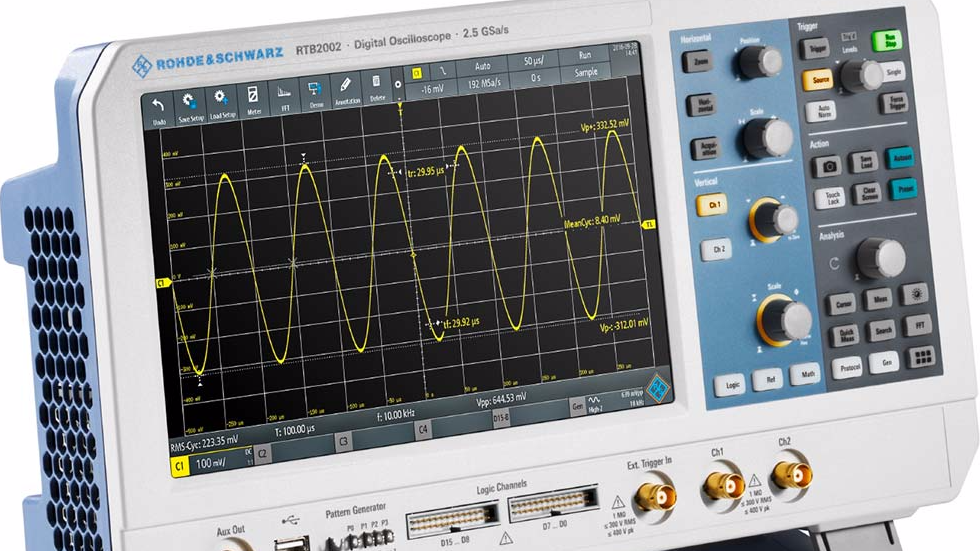Screen dimensions: 980x551
Task: Select the Meter tool icon
Action: coord(254,100)
